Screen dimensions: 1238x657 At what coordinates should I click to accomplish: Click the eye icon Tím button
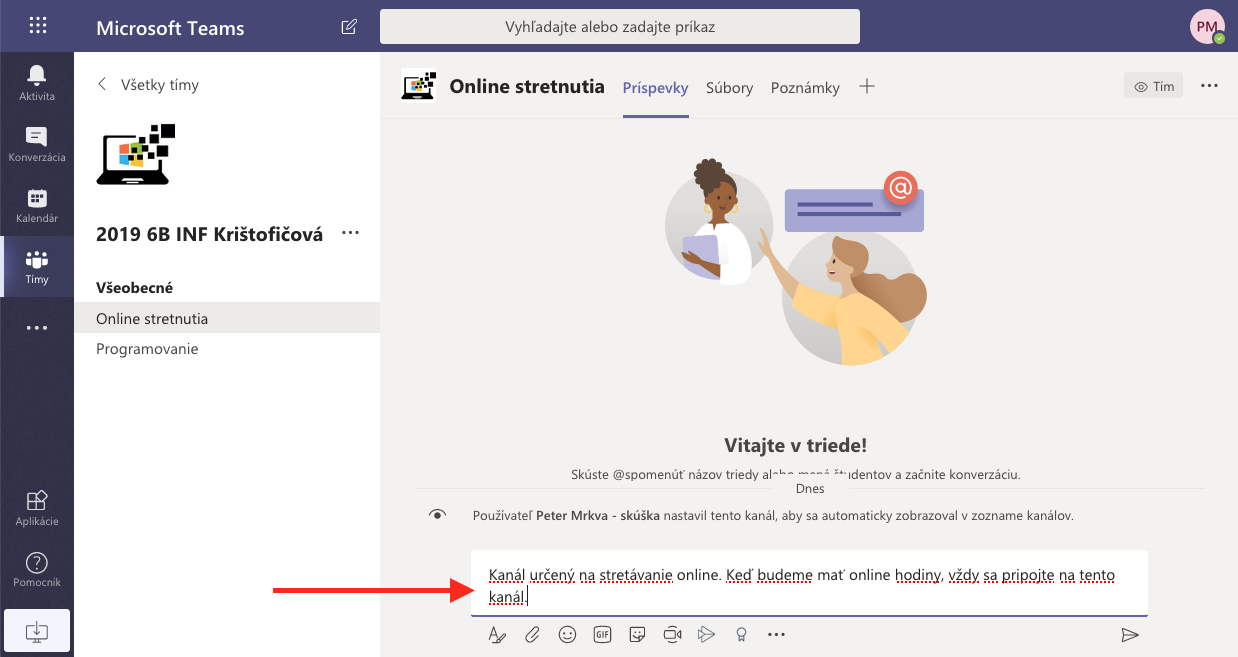(x=1153, y=86)
